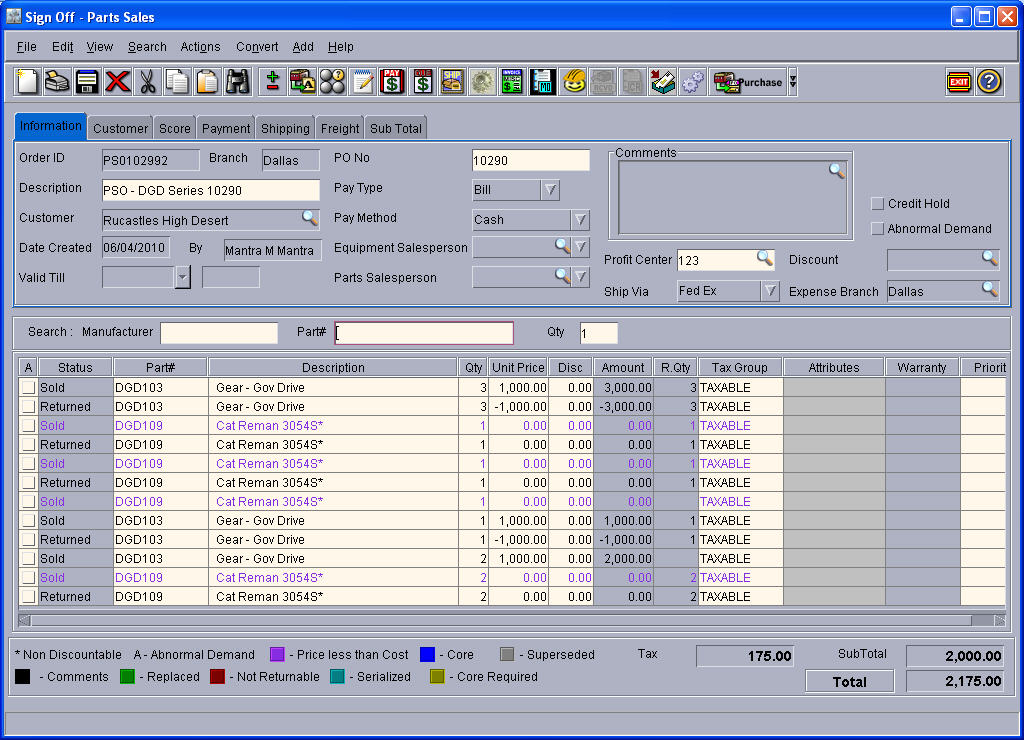Open the File menu
The height and width of the screenshot is (740, 1024).
pos(26,47)
